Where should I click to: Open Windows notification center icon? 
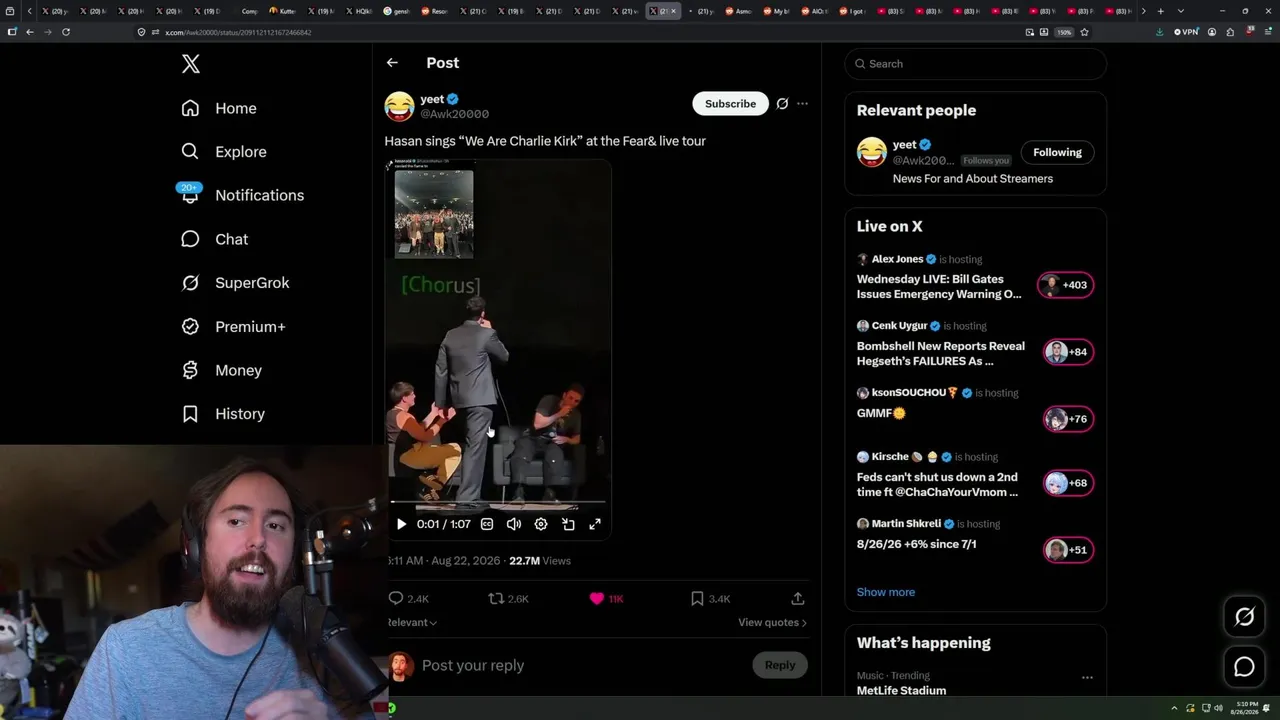[1267, 708]
